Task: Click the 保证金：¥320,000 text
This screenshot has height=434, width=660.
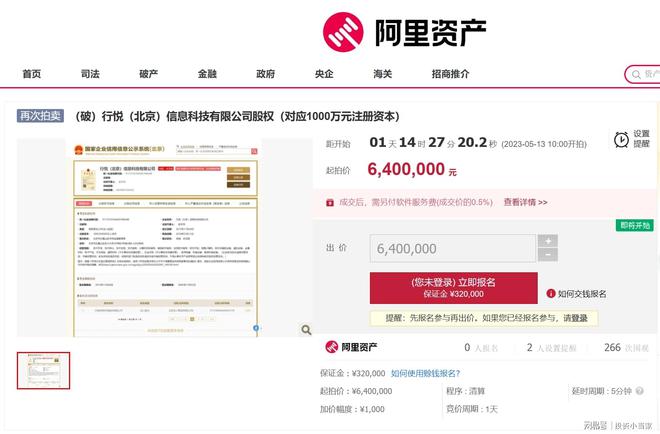Action: (x=352, y=373)
